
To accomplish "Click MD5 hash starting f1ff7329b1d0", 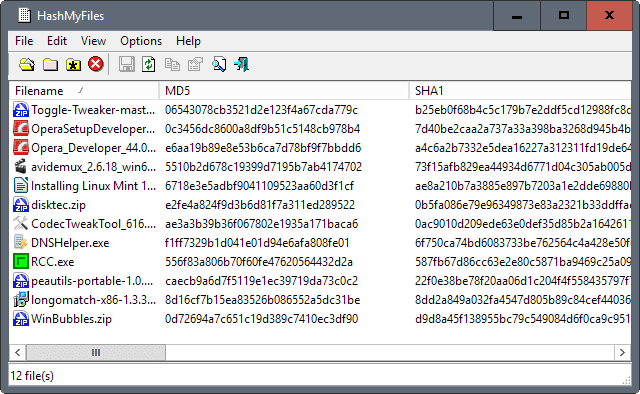I will 257,243.
